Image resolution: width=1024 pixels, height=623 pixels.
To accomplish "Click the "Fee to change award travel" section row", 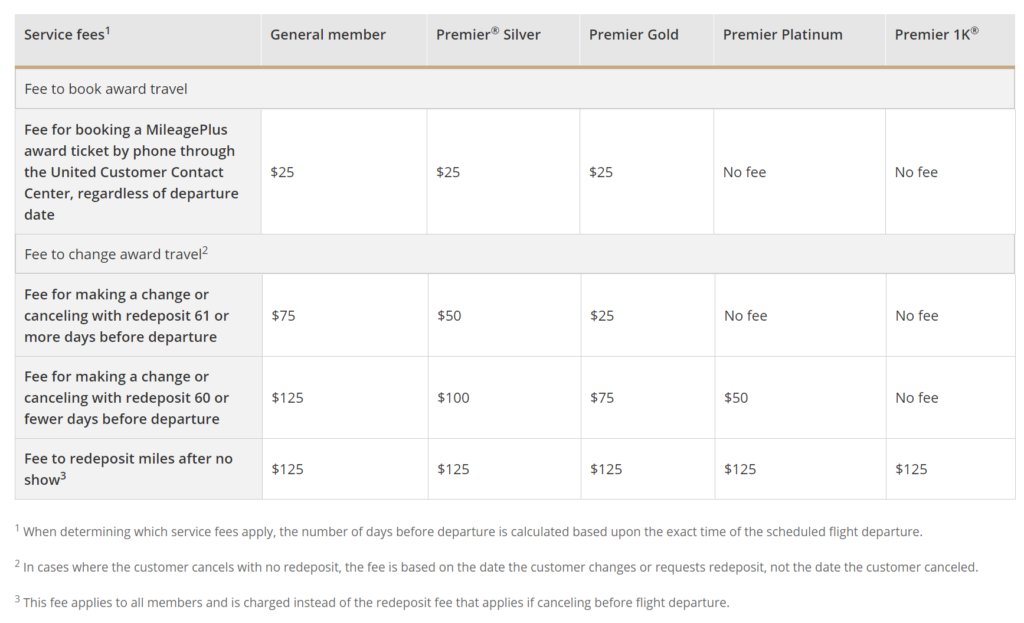I will pos(116,254).
